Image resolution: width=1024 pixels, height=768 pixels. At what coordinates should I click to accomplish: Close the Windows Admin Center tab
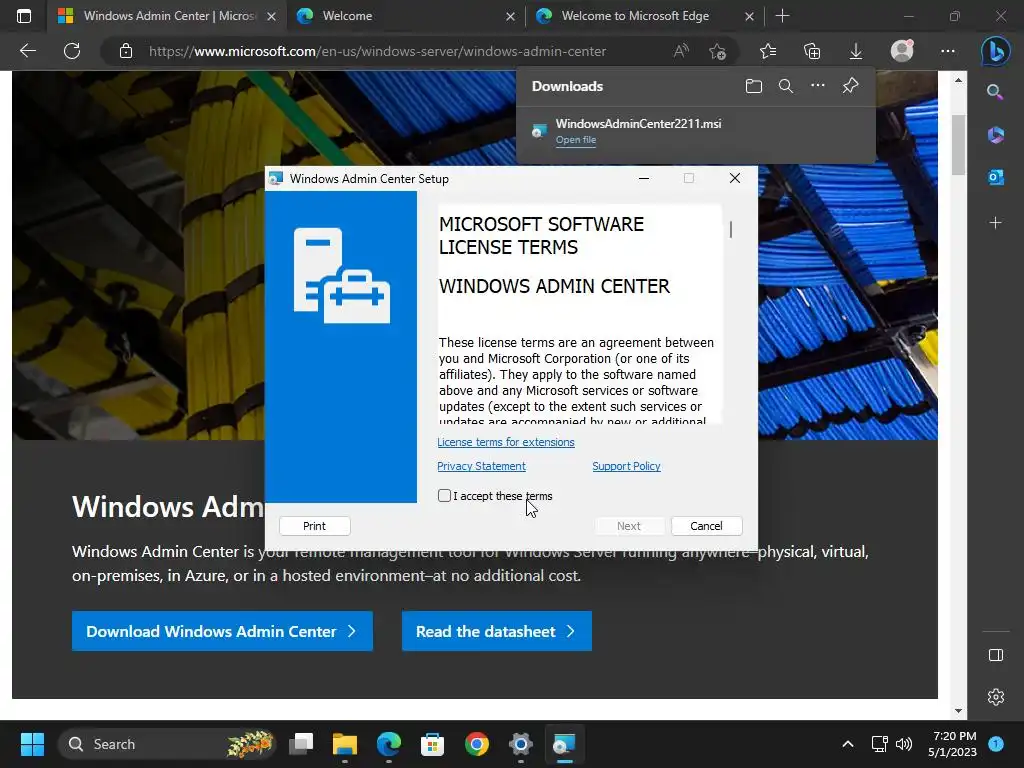(x=272, y=16)
